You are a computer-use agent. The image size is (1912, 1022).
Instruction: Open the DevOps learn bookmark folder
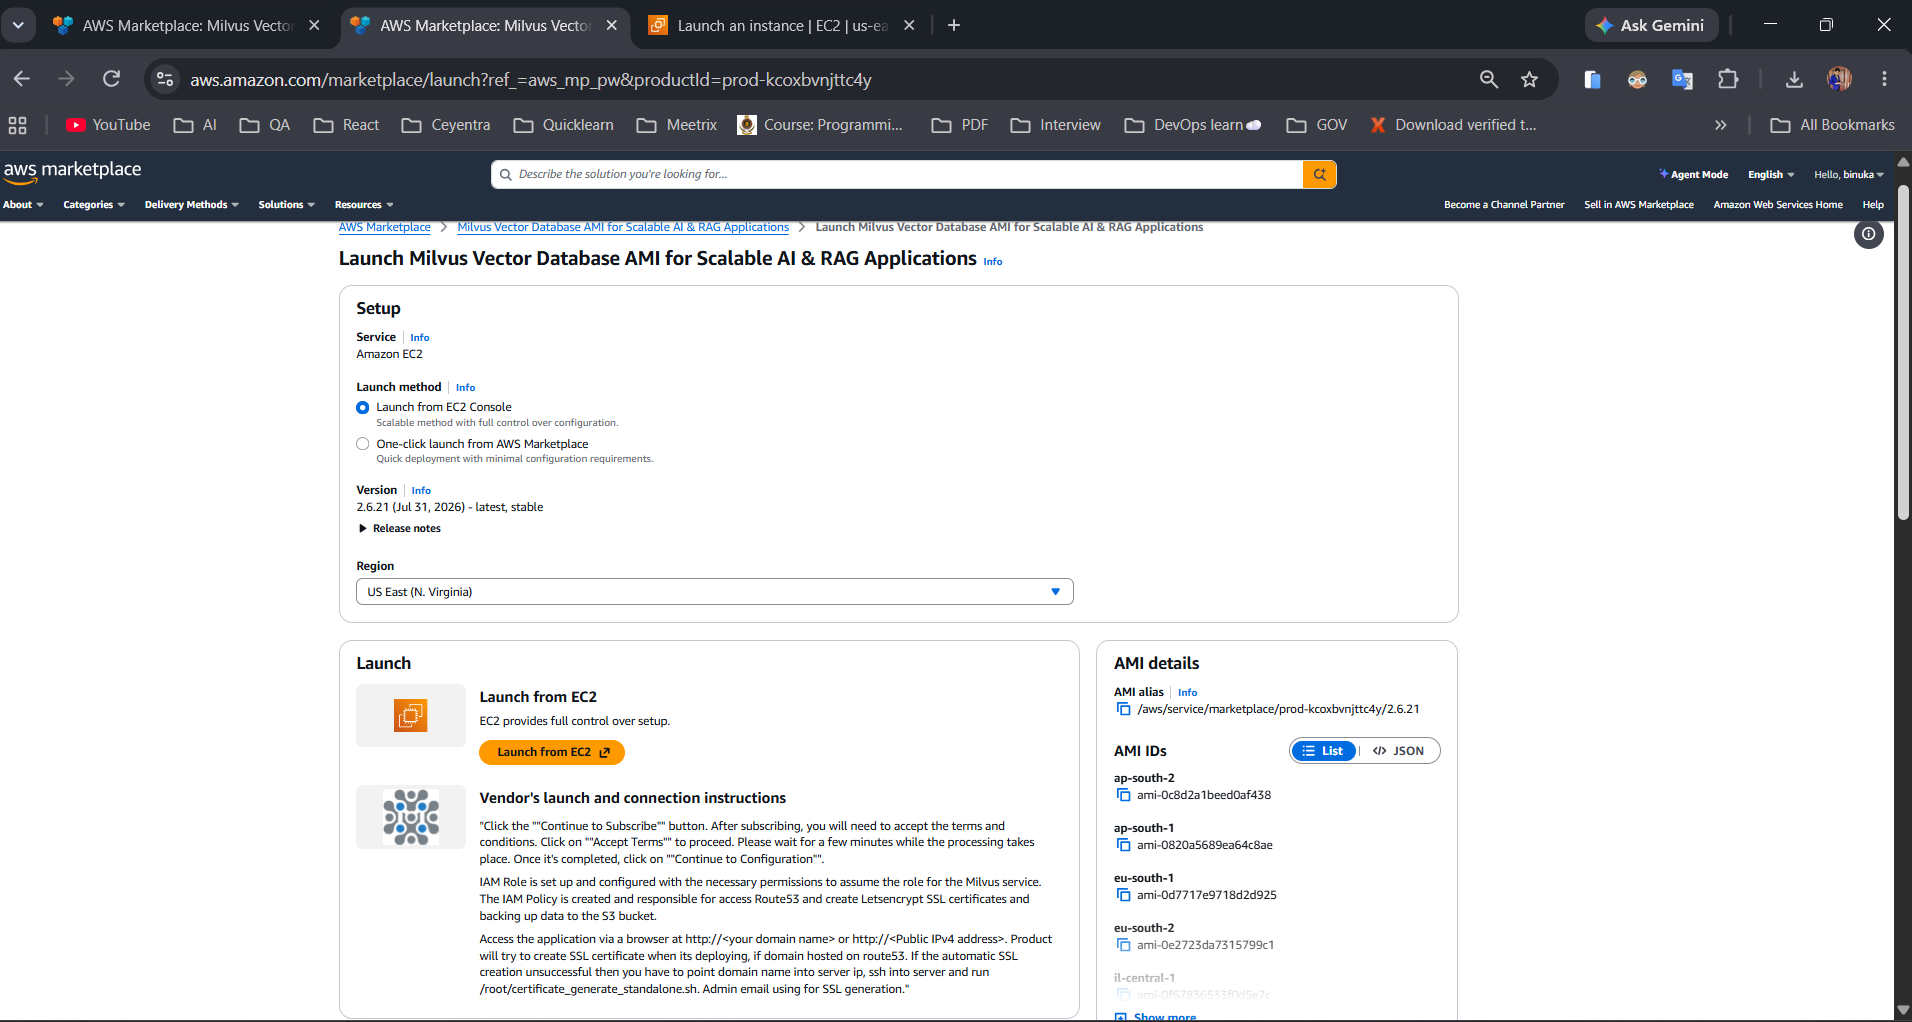point(1194,125)
